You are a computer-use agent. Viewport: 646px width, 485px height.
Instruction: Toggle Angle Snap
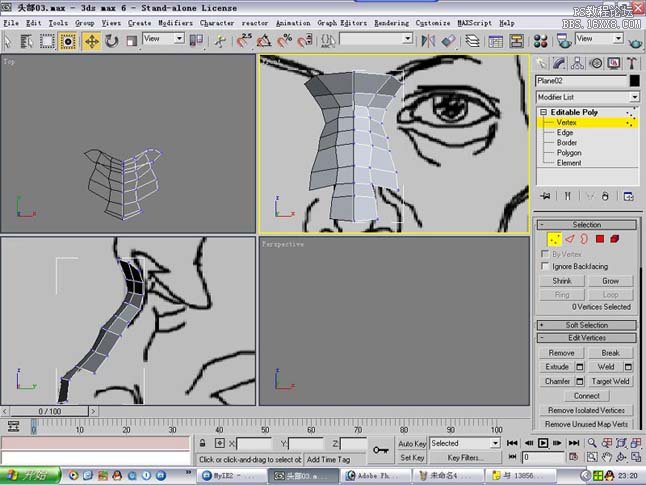264,40
